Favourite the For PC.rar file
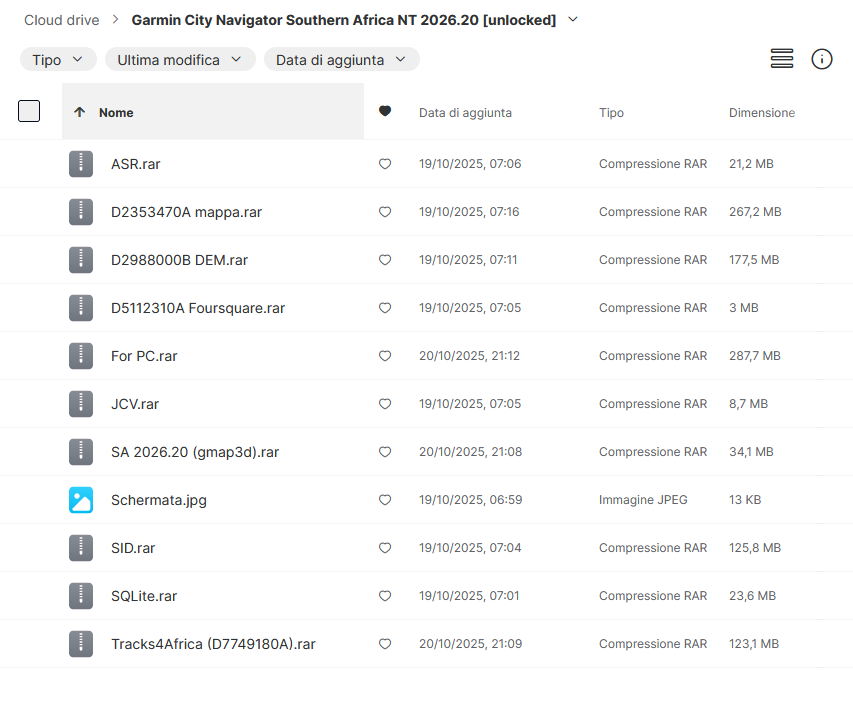 [x=385, y=356]
